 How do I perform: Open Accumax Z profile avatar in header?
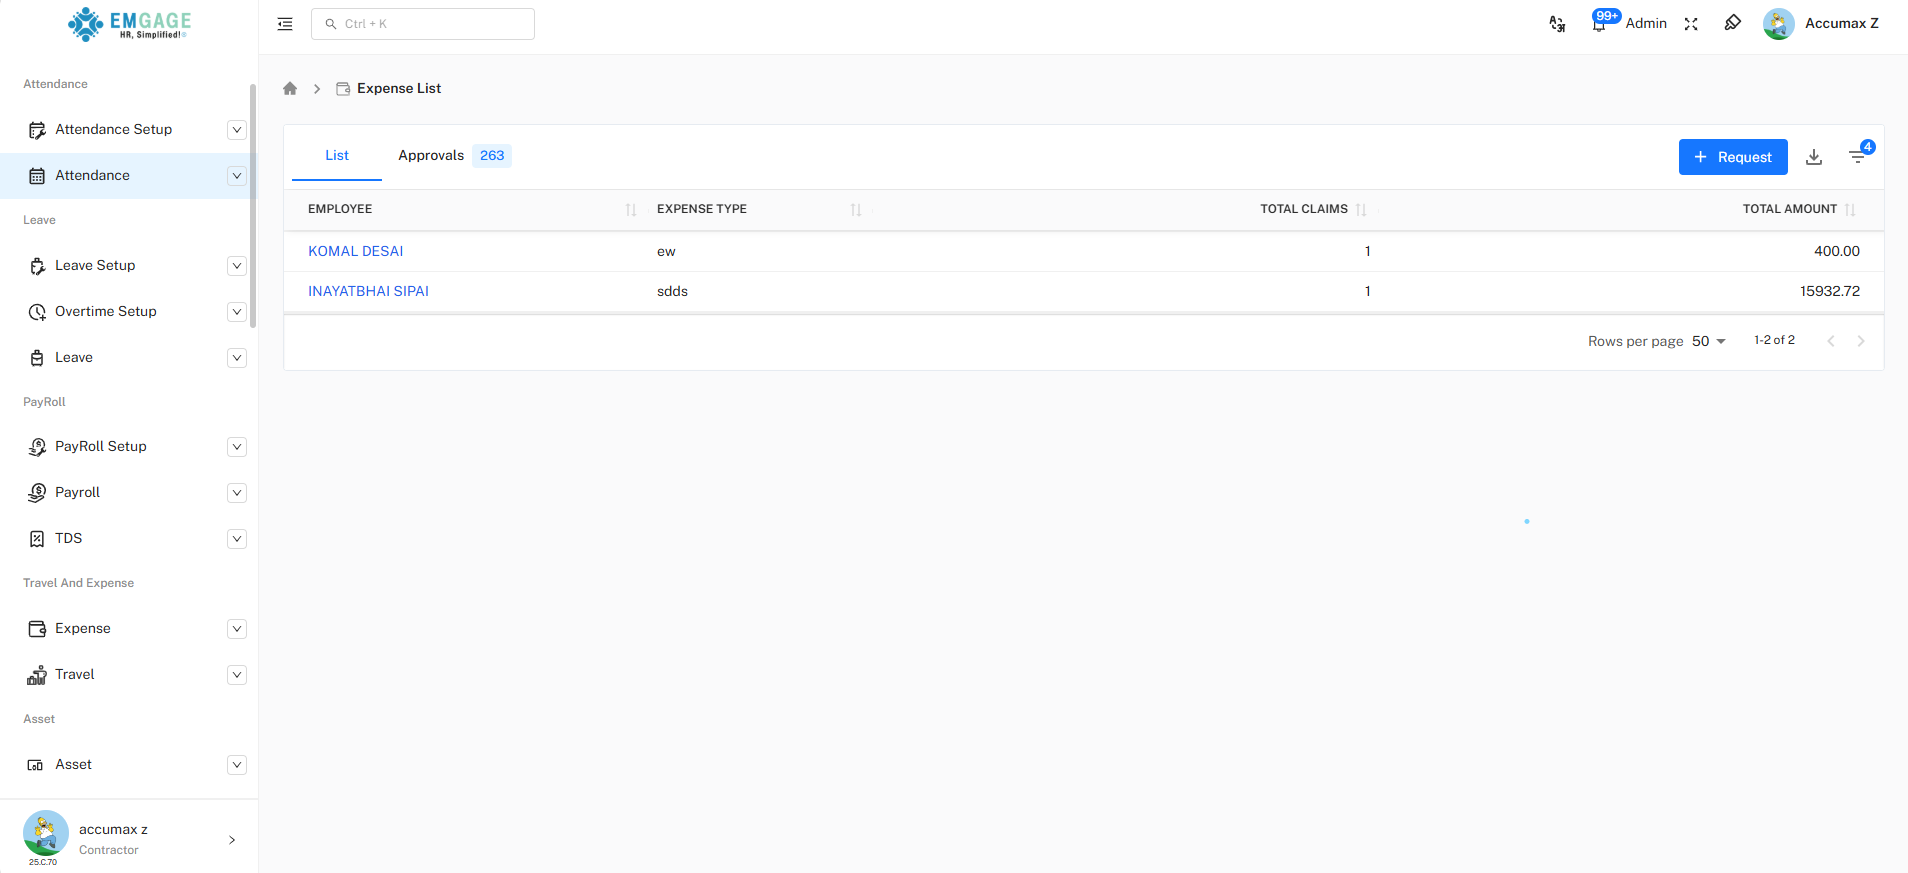(x=1778, y=24)
